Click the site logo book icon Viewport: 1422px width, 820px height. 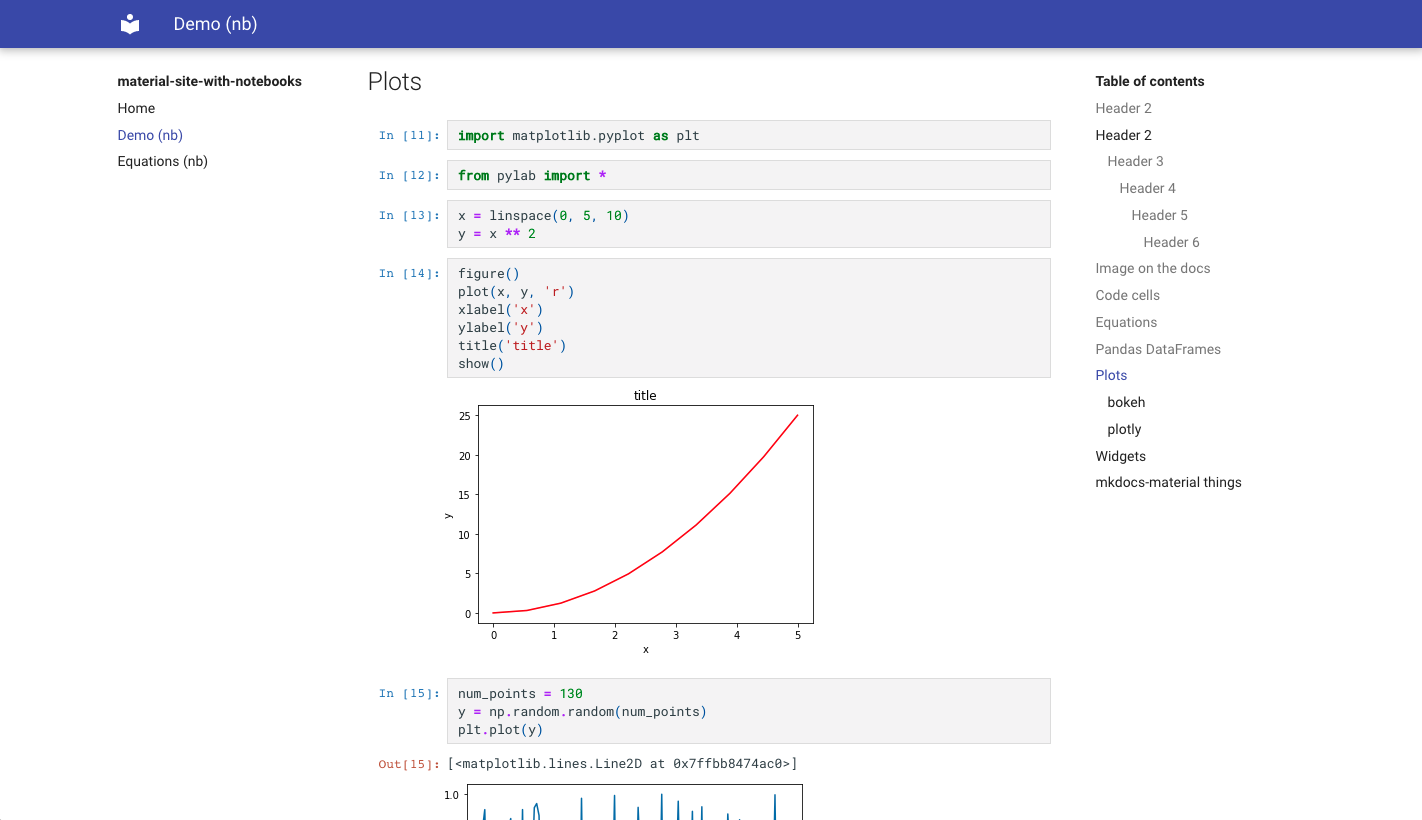click(x=129, y=23)
